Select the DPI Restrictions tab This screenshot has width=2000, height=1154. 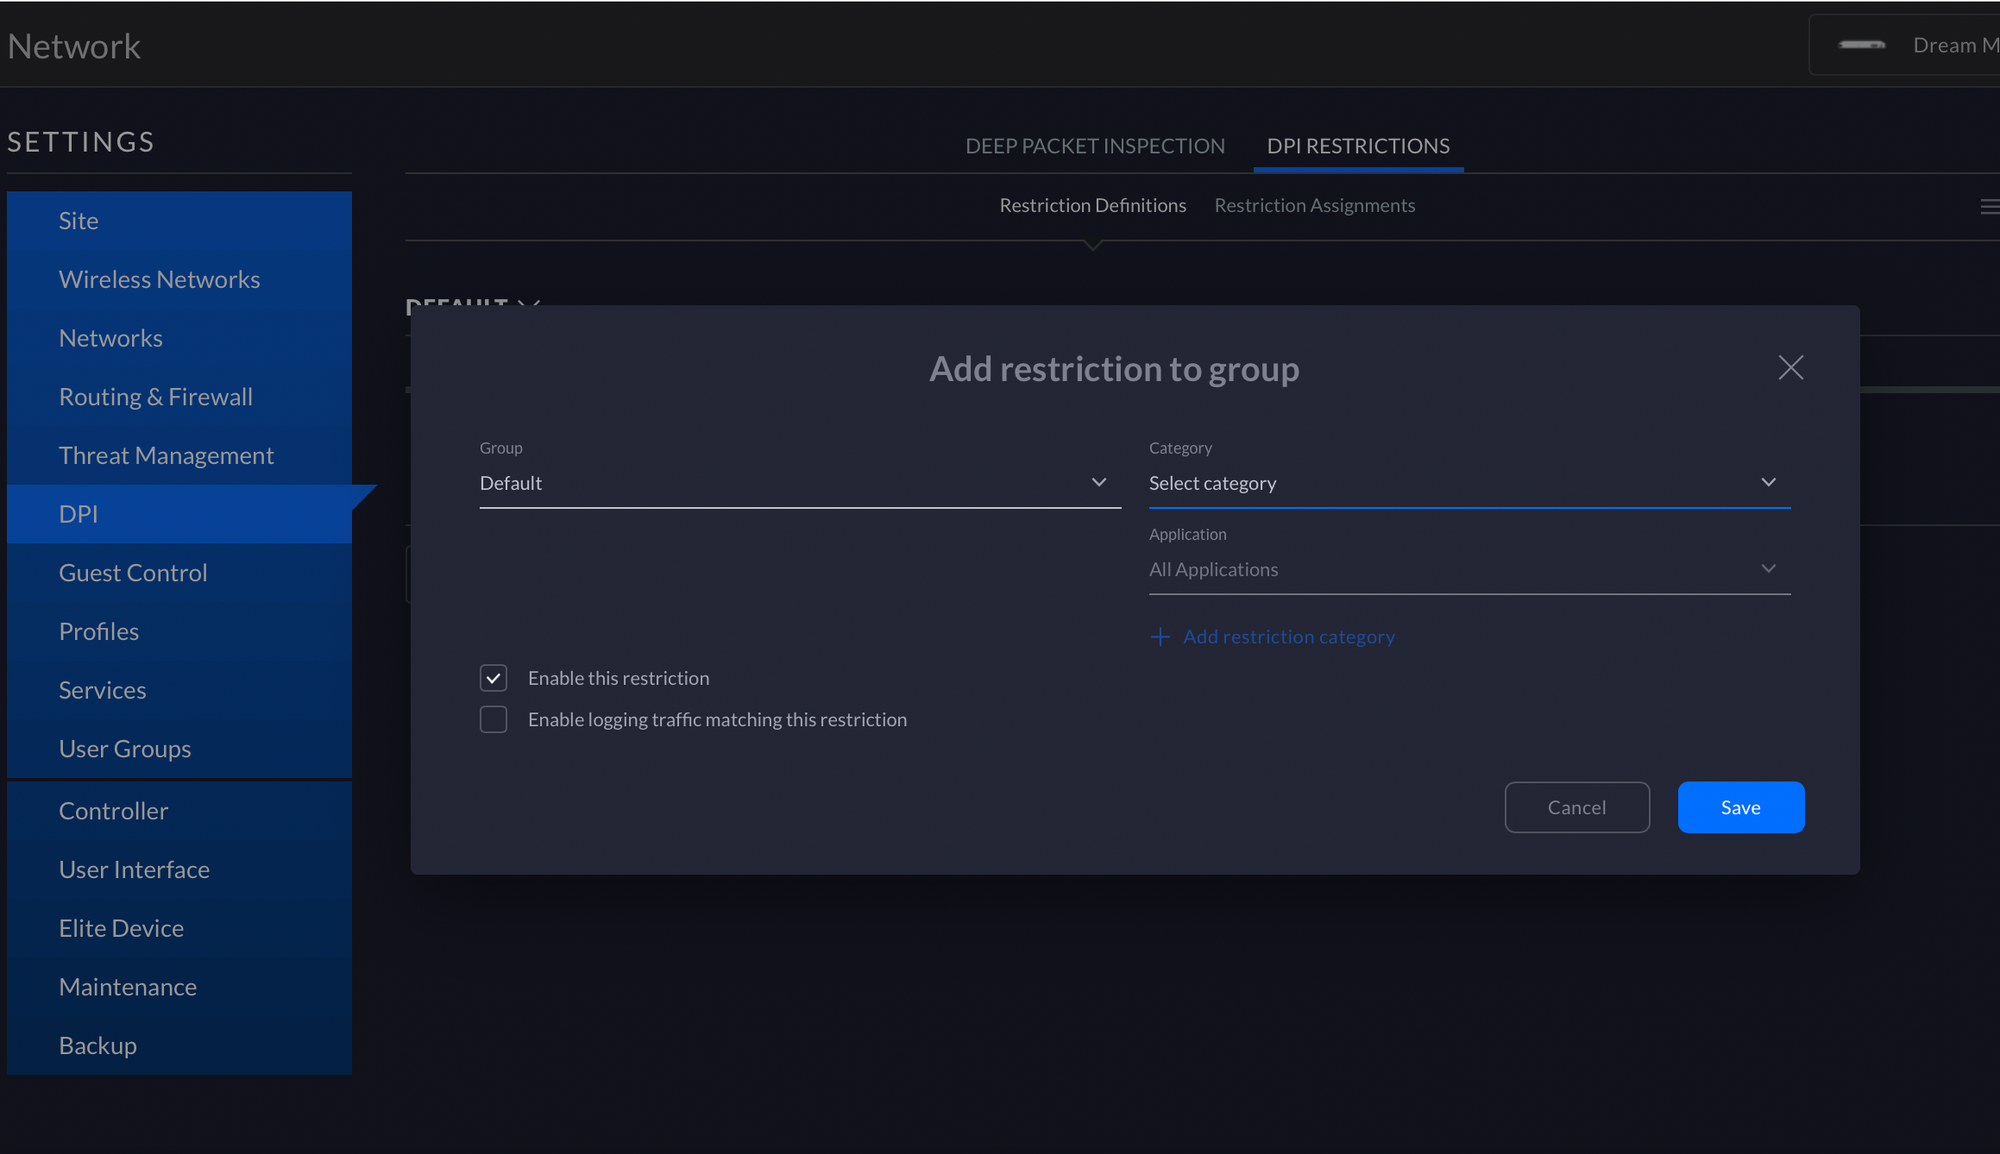pyautogui.click(x=1358, y=146)
